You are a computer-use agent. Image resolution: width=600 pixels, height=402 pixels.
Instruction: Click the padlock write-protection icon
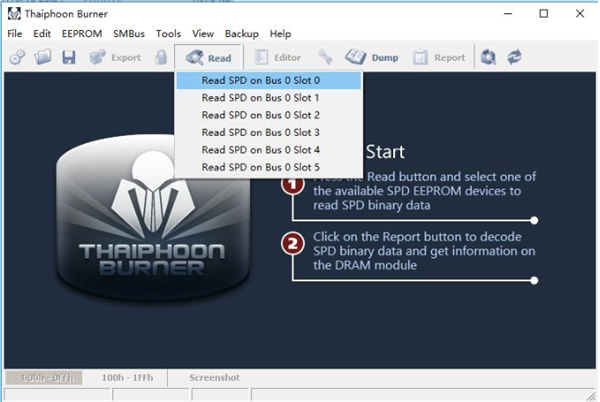pos(160,58)
